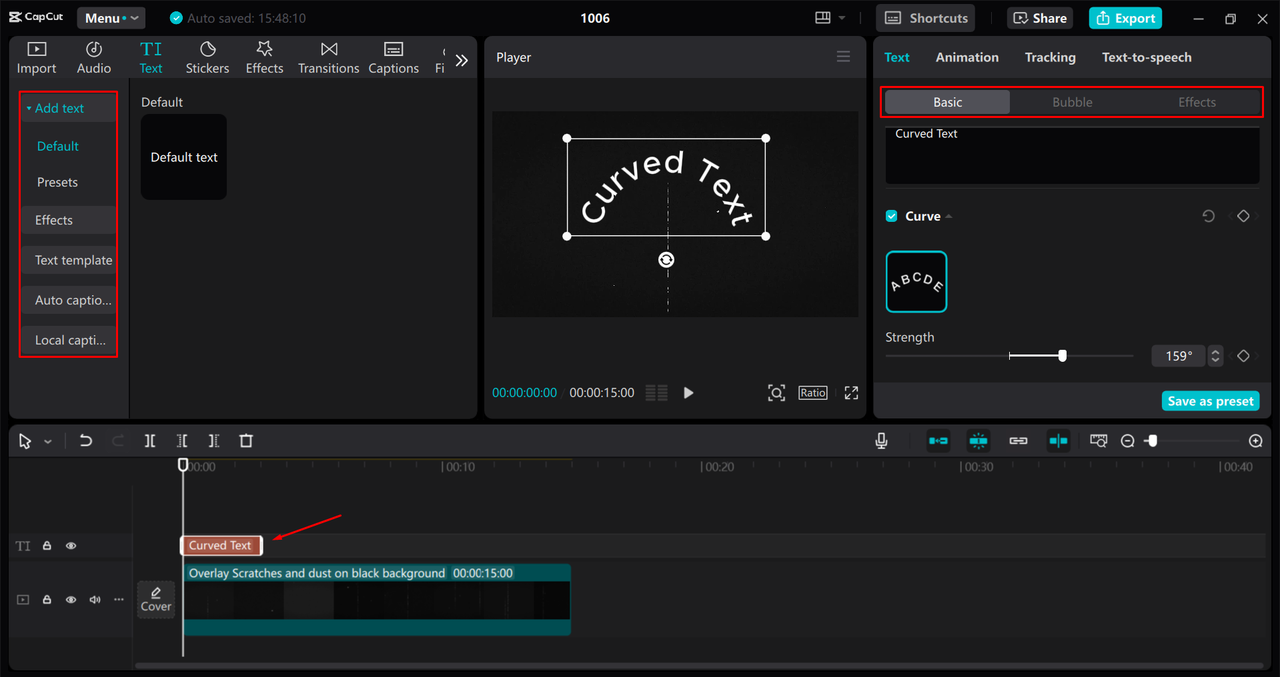Click Save as preset
1280x677 pixels.
(1210, 401)
